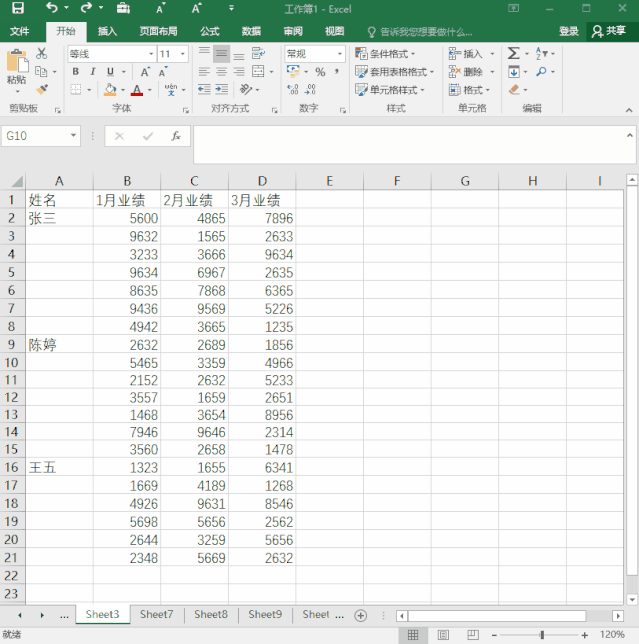The image size is (639, 644).
Task: Decrease indent
Action: [204, 90]
